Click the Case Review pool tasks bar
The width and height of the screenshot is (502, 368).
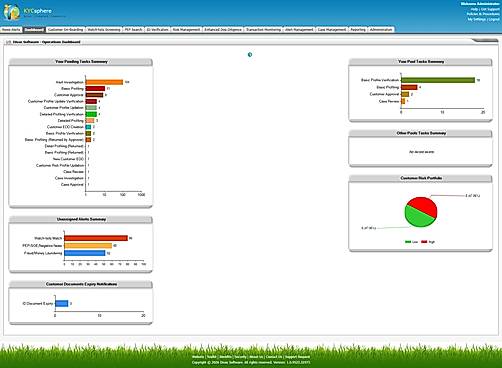pyautogui.click(x=403, y=101)
